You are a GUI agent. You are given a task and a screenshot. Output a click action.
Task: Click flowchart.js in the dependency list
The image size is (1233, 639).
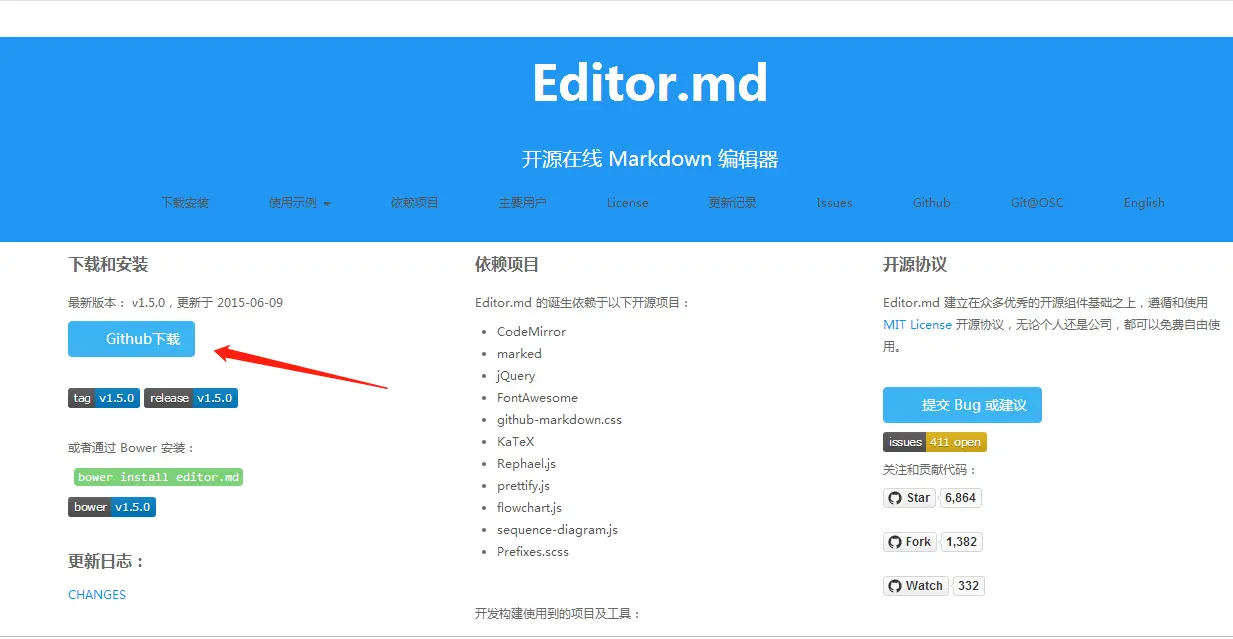(529, 508)
